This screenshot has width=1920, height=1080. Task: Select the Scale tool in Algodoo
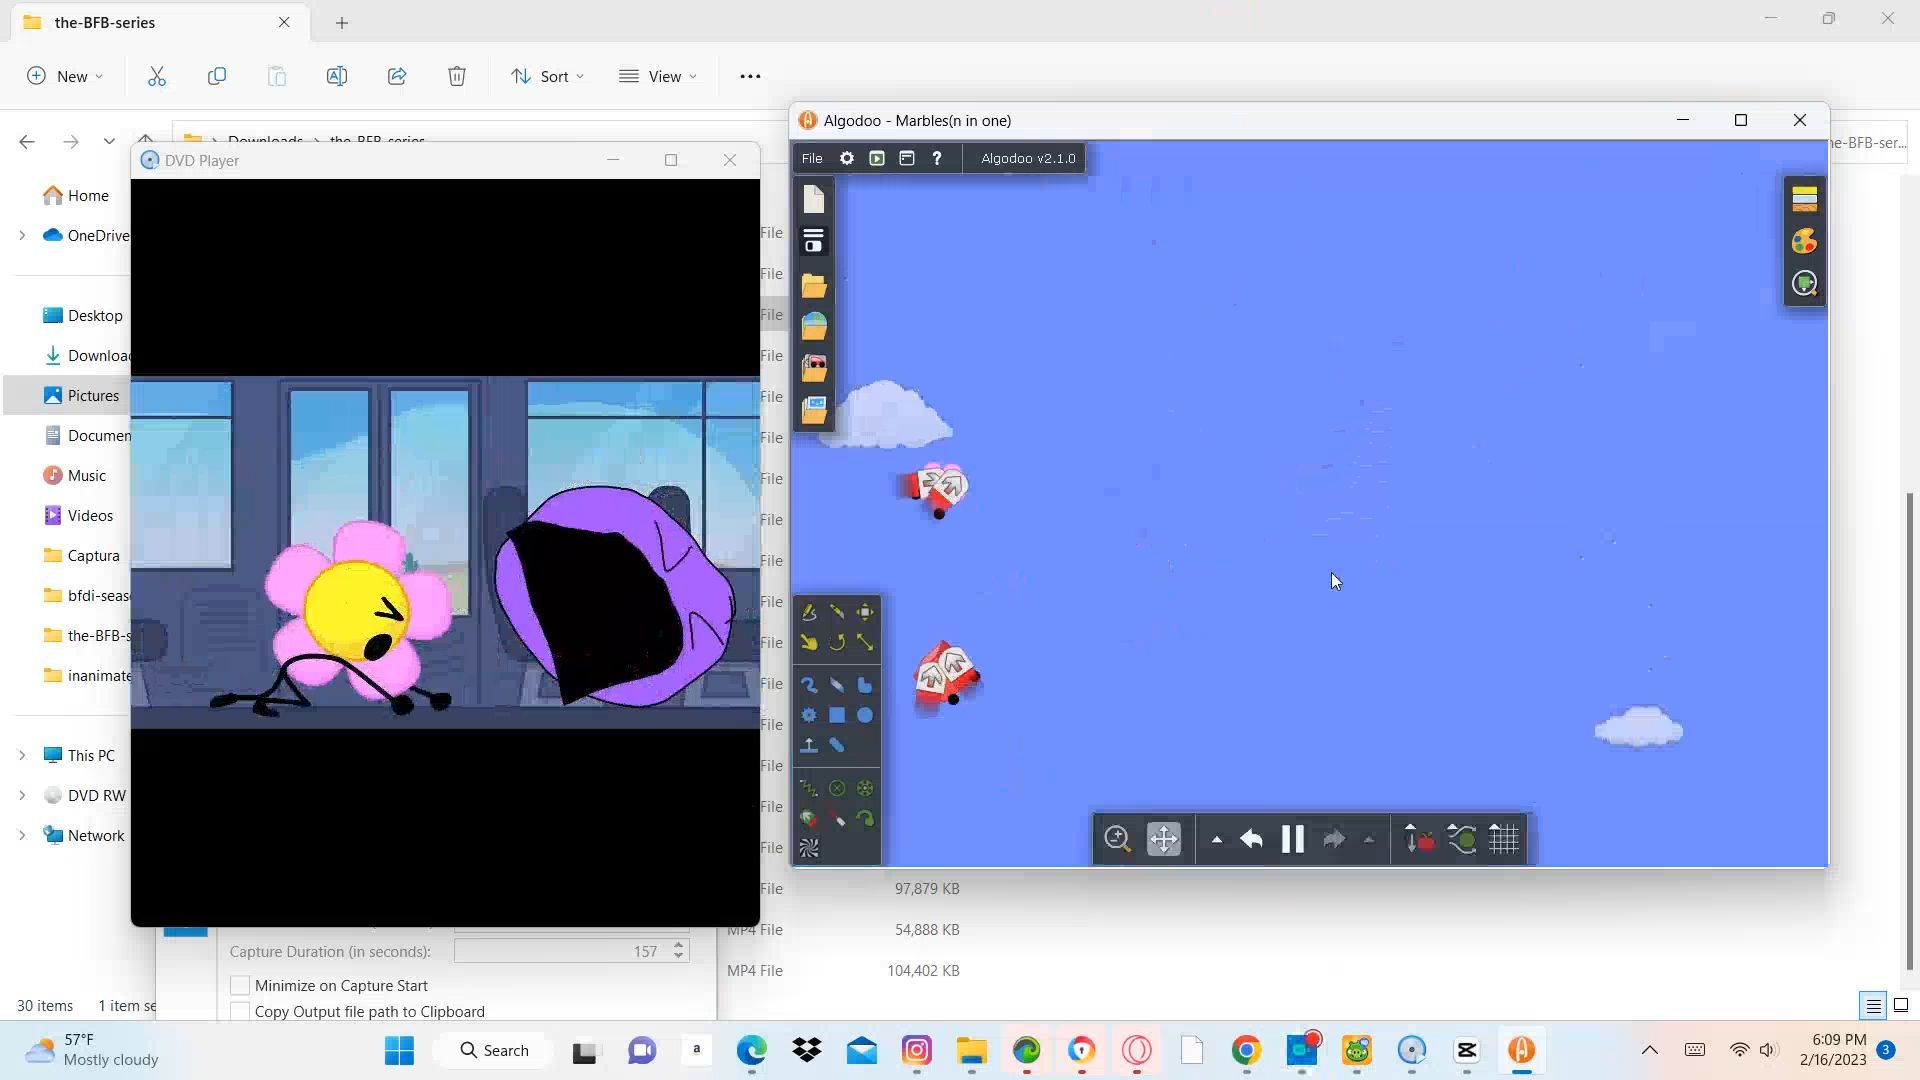point(865,642)
